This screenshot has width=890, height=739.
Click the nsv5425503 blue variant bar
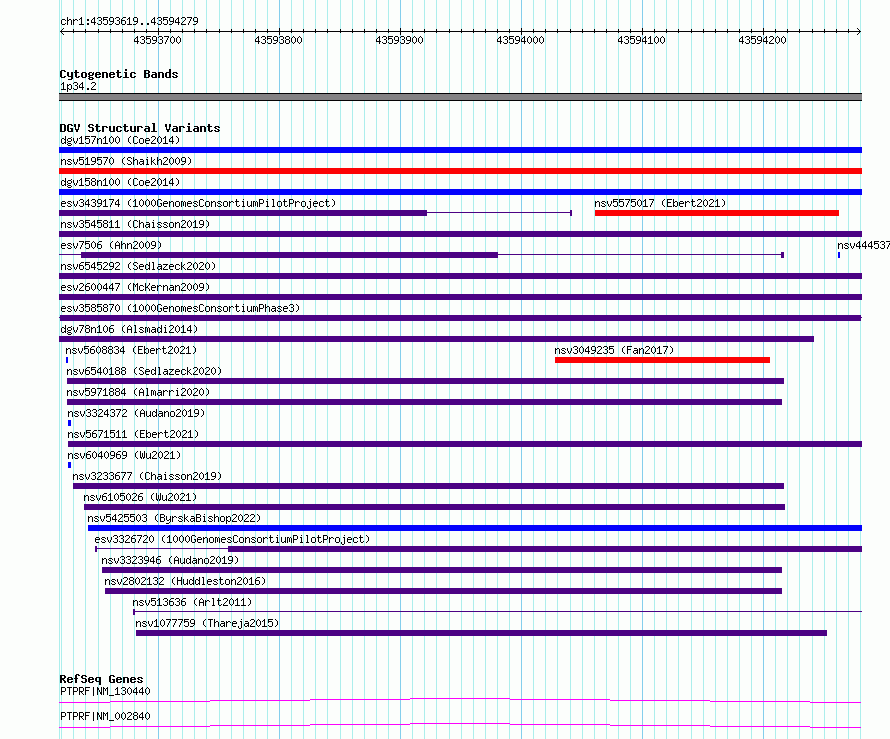click(x=475, y=528)
